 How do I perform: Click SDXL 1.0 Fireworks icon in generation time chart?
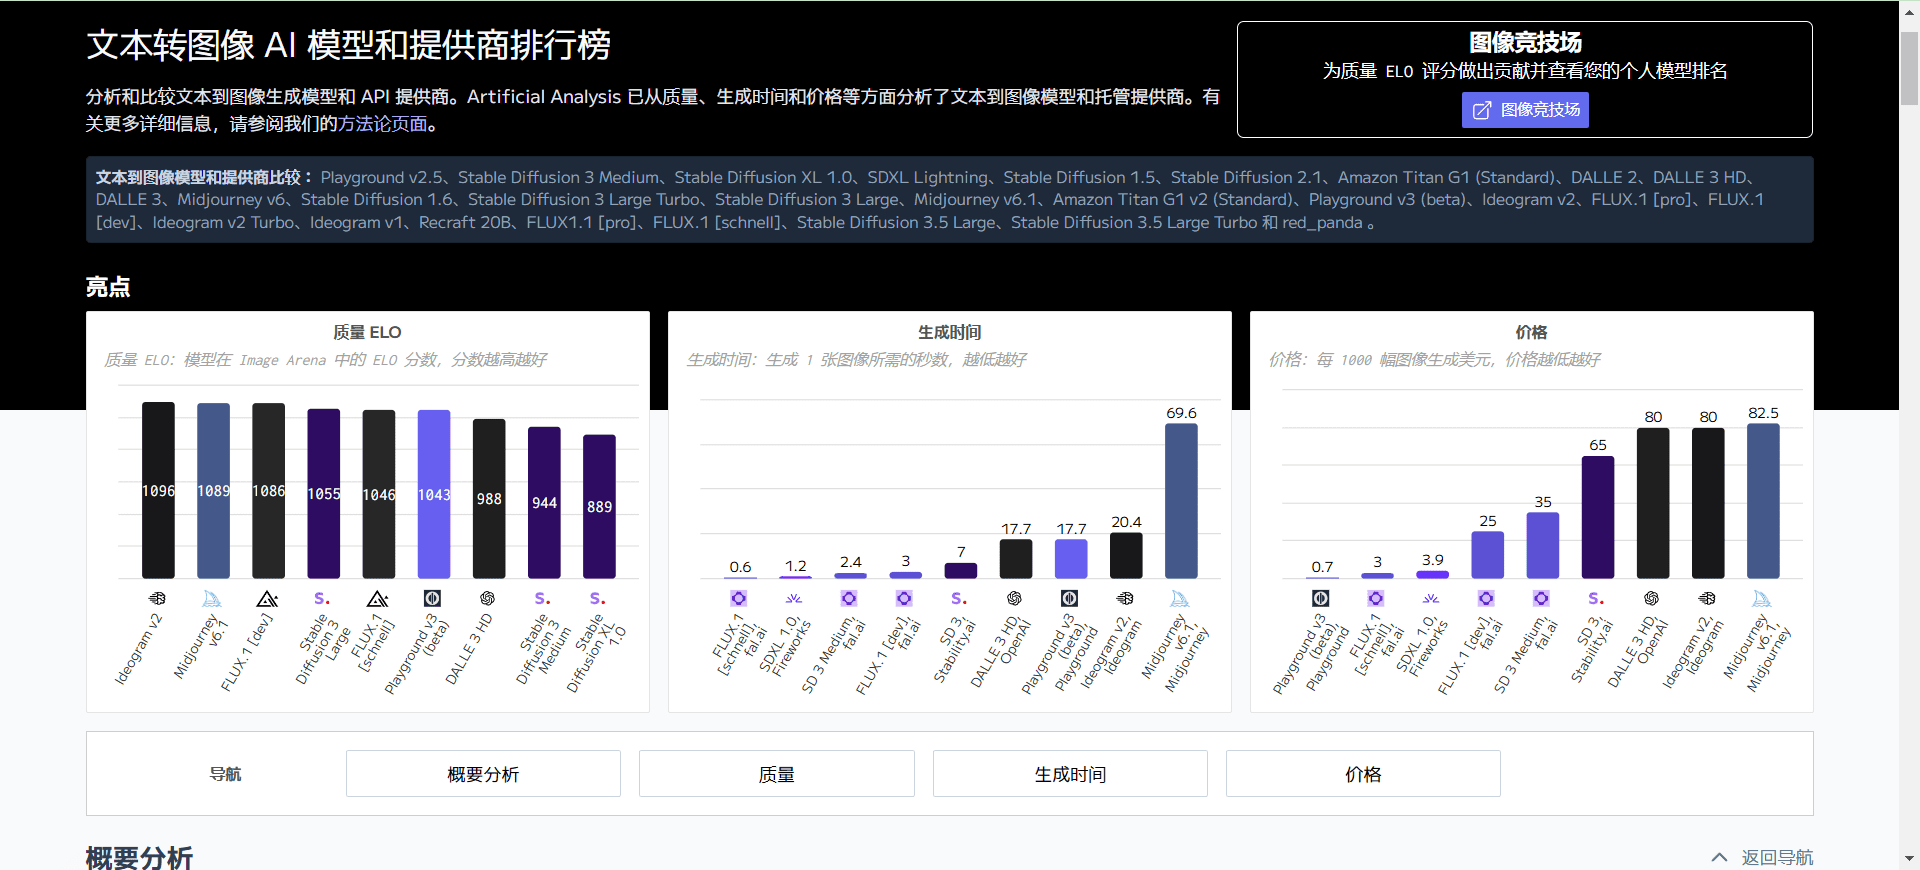pyautogui.click(x=794, y=598)
